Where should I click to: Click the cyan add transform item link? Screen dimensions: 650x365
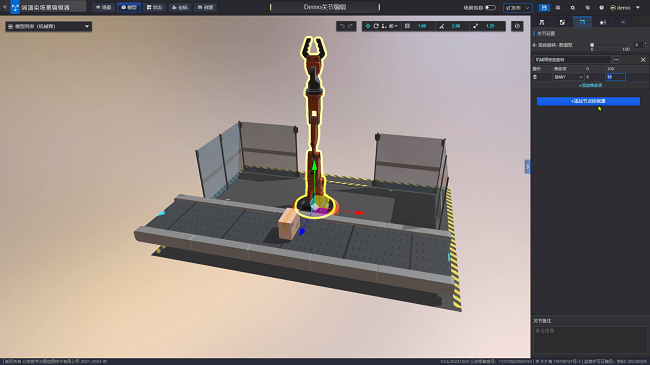[590, 85]
